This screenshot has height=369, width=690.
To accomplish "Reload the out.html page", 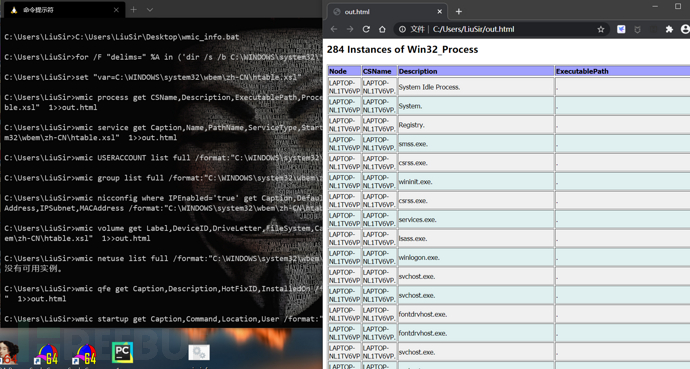I will click(x=366, y=29).
